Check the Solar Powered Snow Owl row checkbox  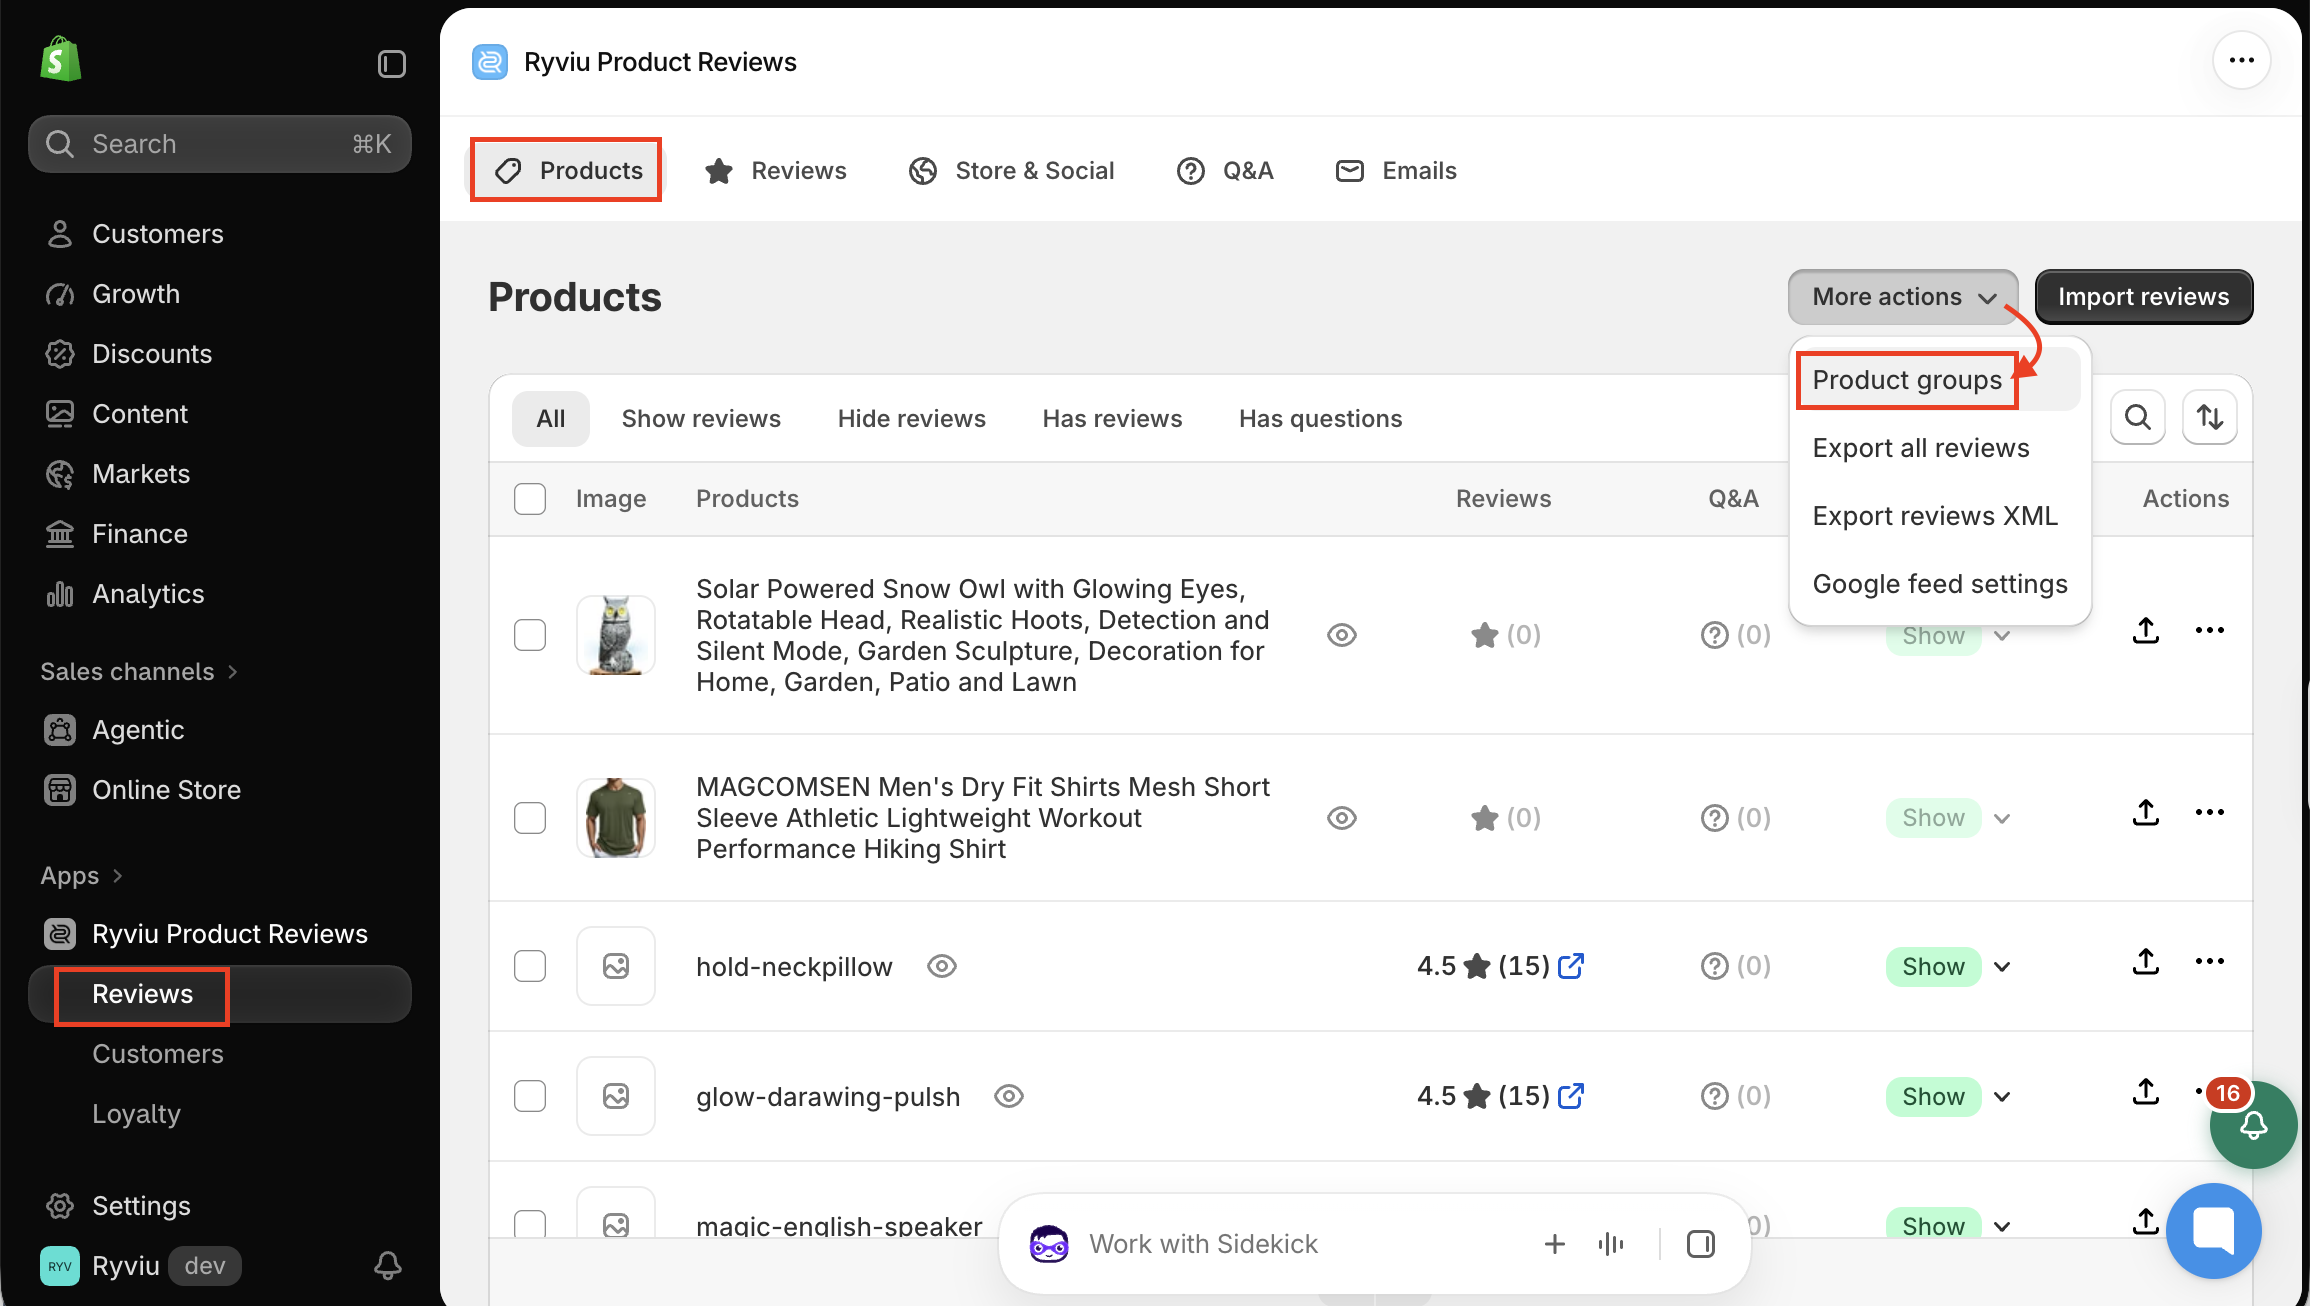(x=530, y=635)
